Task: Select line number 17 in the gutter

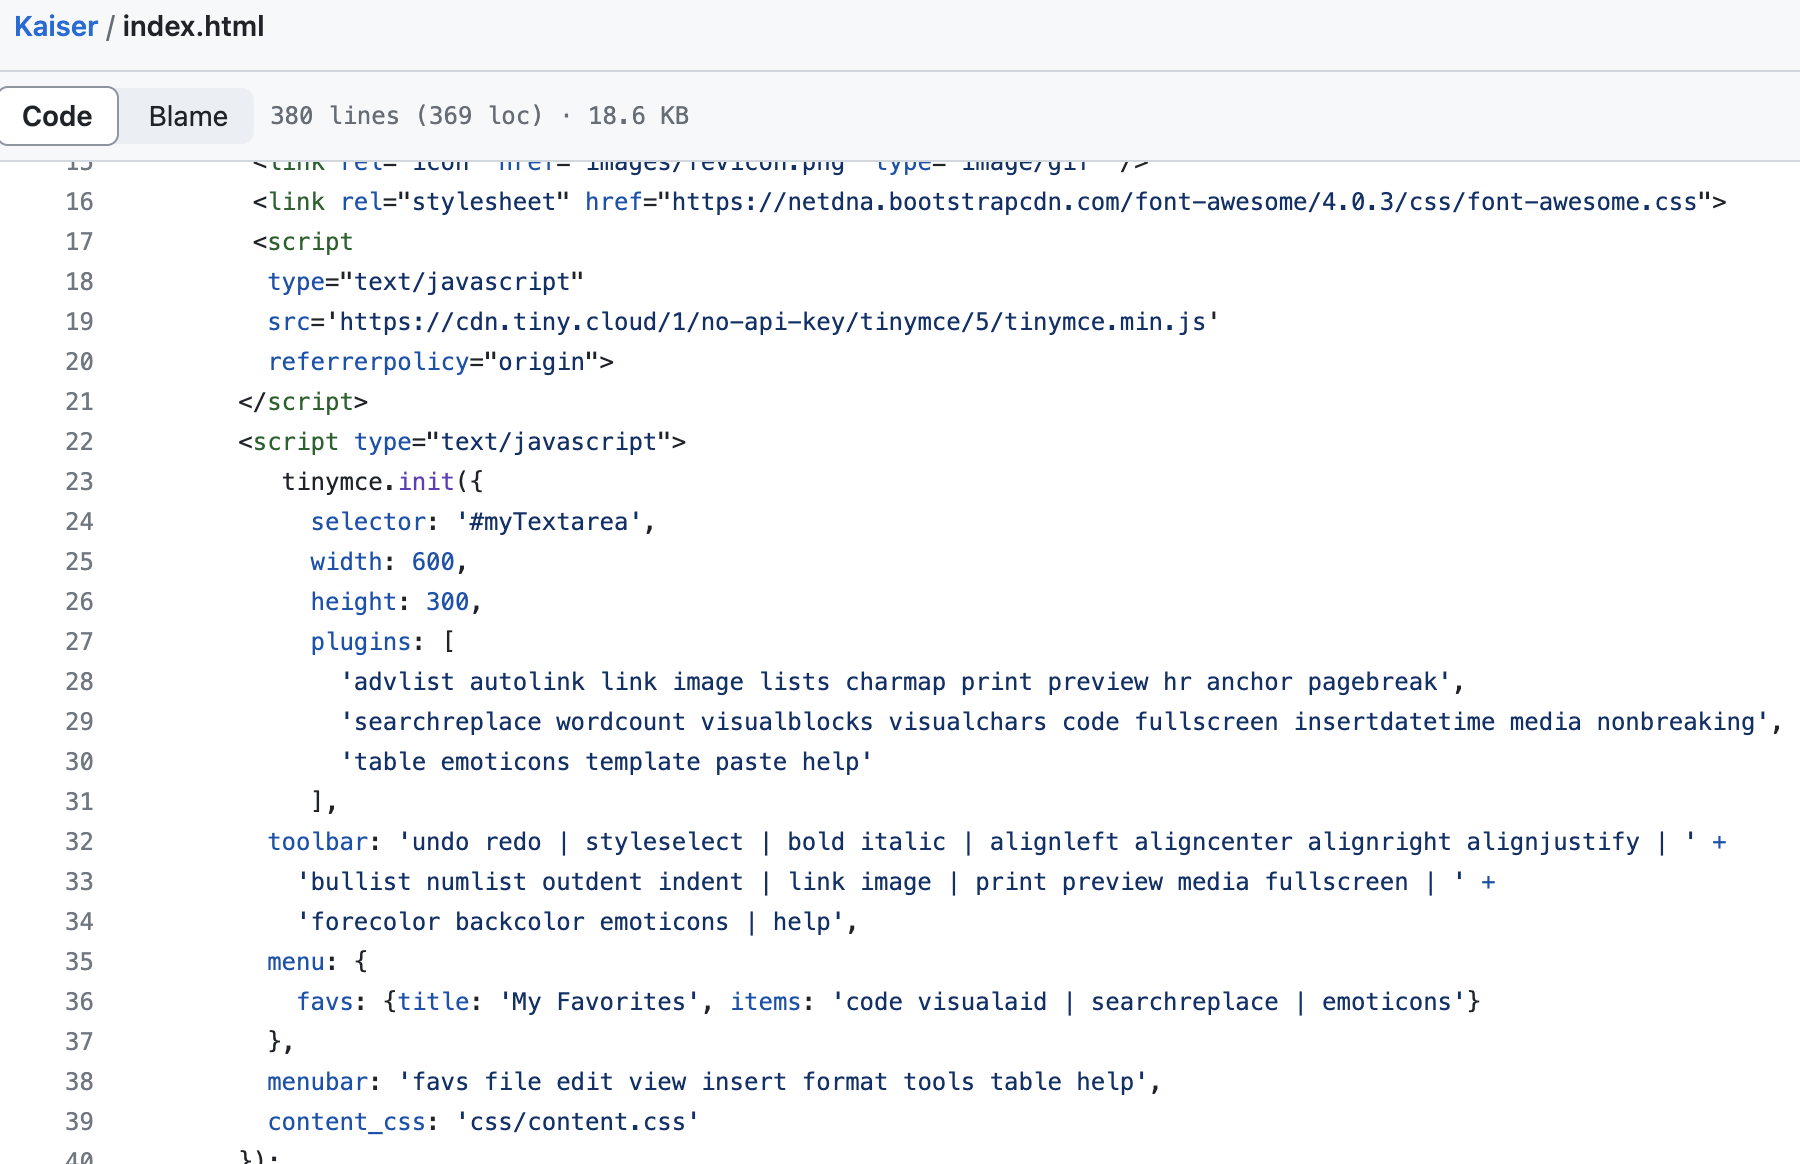Action: 79,242
